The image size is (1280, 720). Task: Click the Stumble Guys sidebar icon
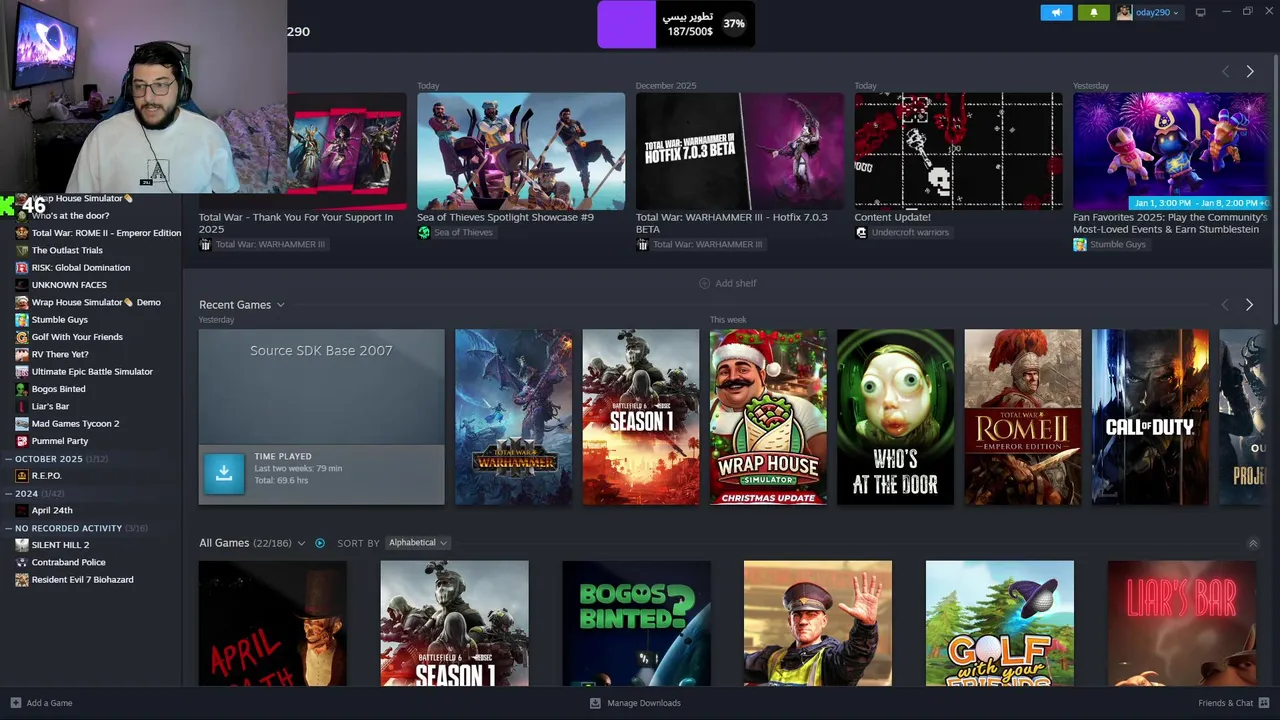point(22,320)
